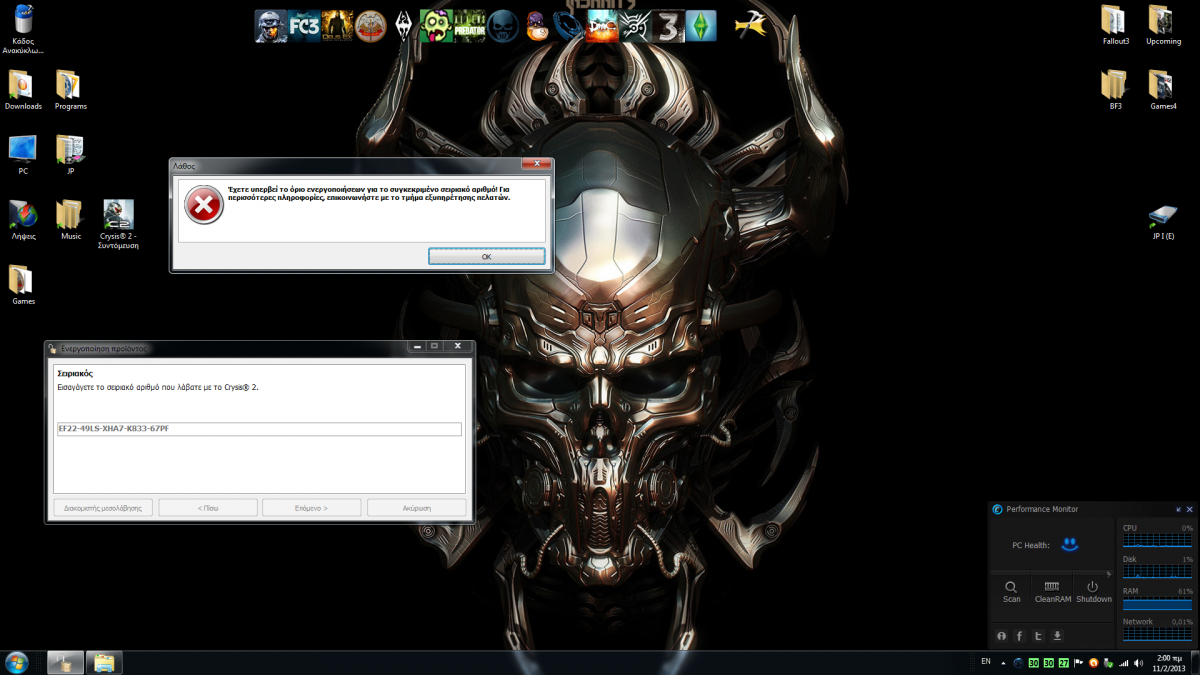Image resolution: width=1200 pixels, height=675 pixels.
Task: Click Shutdown in Performance Monitor
Action: 1093,591
